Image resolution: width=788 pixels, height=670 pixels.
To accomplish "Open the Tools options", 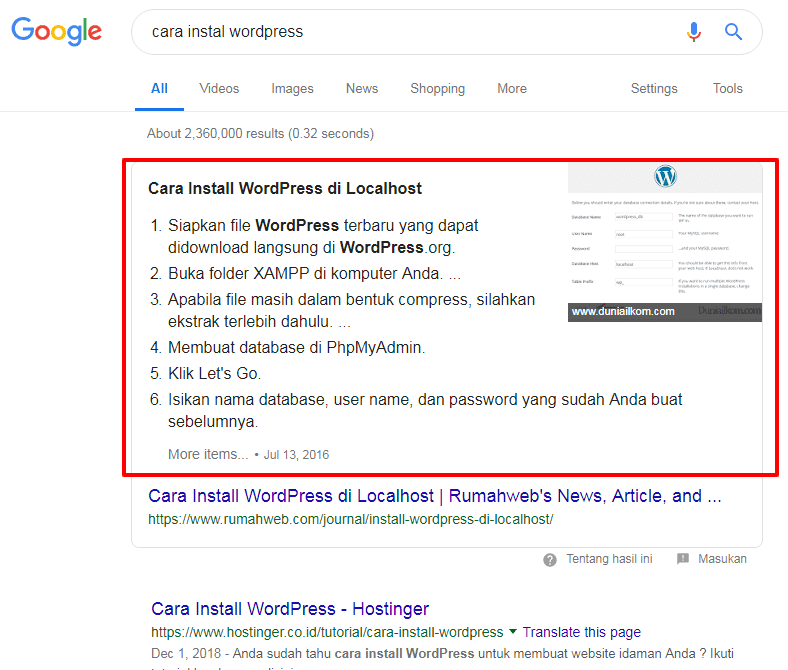I will (727, 89).
